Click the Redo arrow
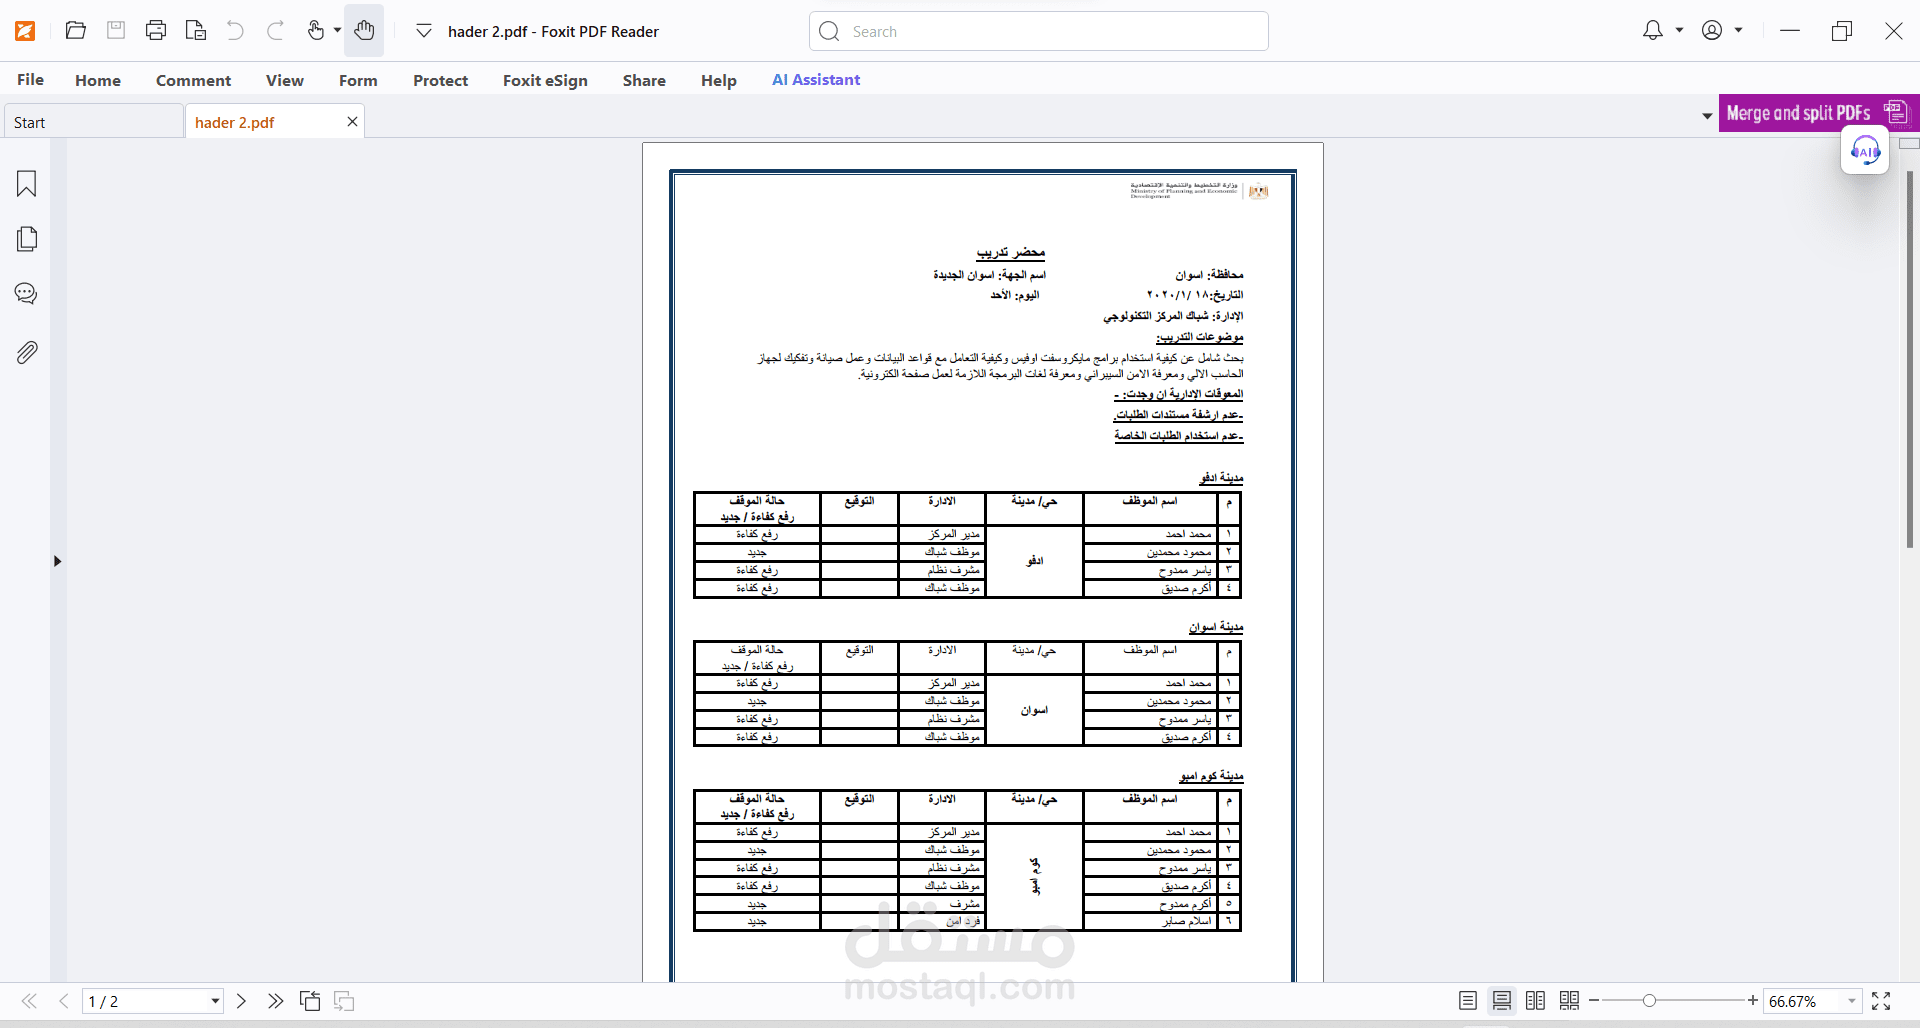The image size is (1920, 1028). (275, 30)
